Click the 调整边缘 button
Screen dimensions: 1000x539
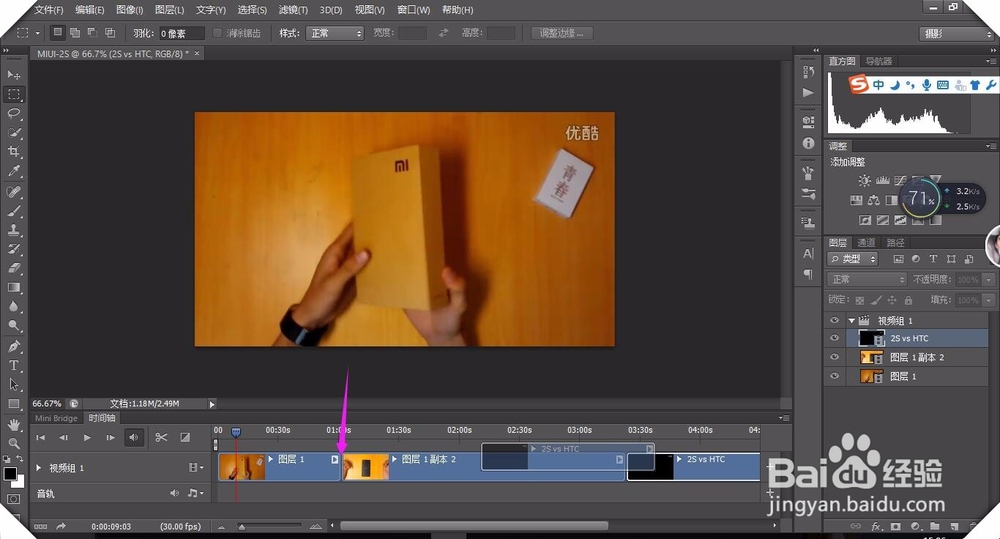562,33
